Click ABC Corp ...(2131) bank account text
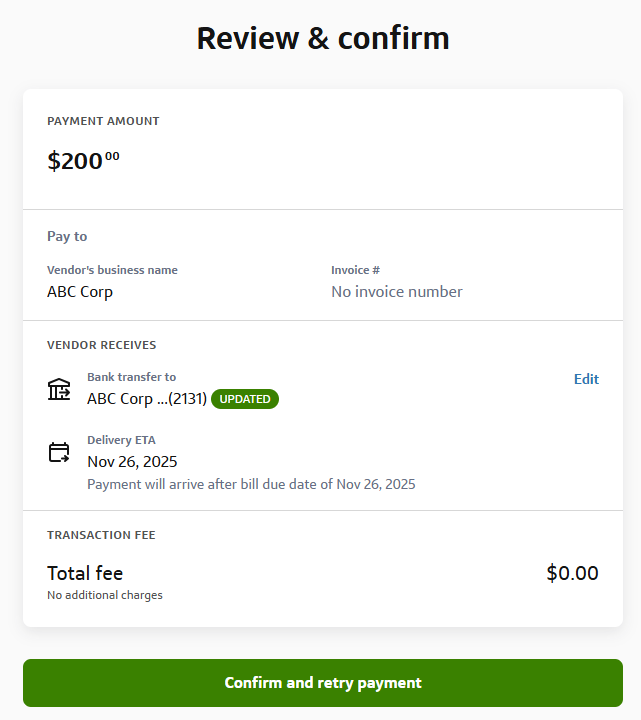 pyautogui.click(x=147, y=399)
